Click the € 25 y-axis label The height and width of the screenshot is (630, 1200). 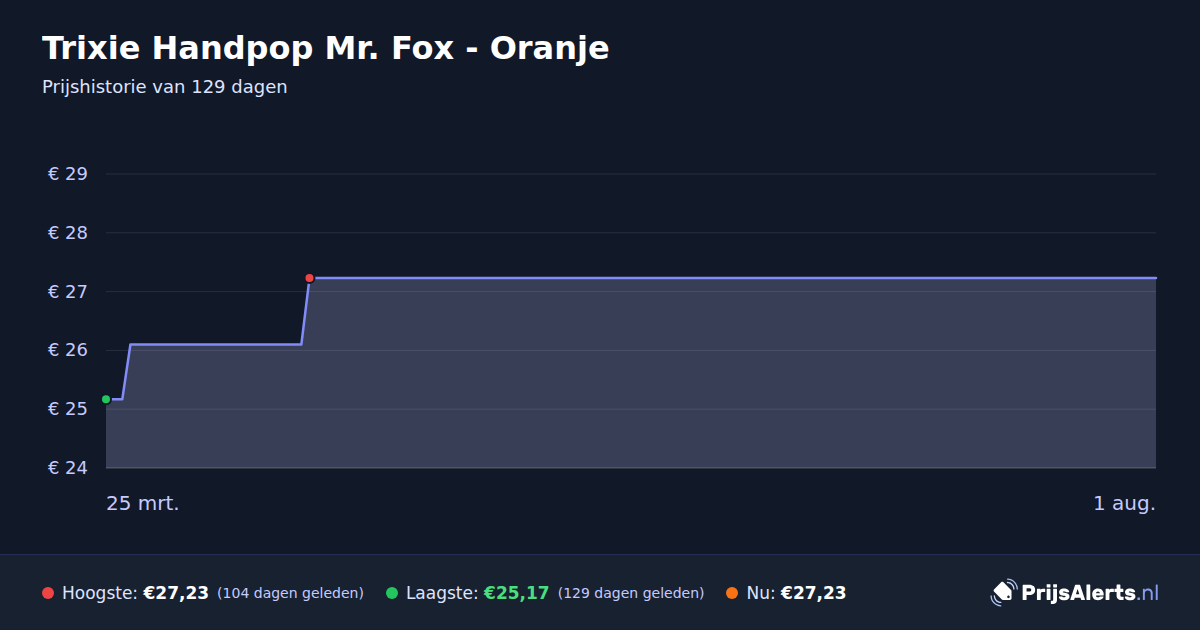(x=68, y=409)
